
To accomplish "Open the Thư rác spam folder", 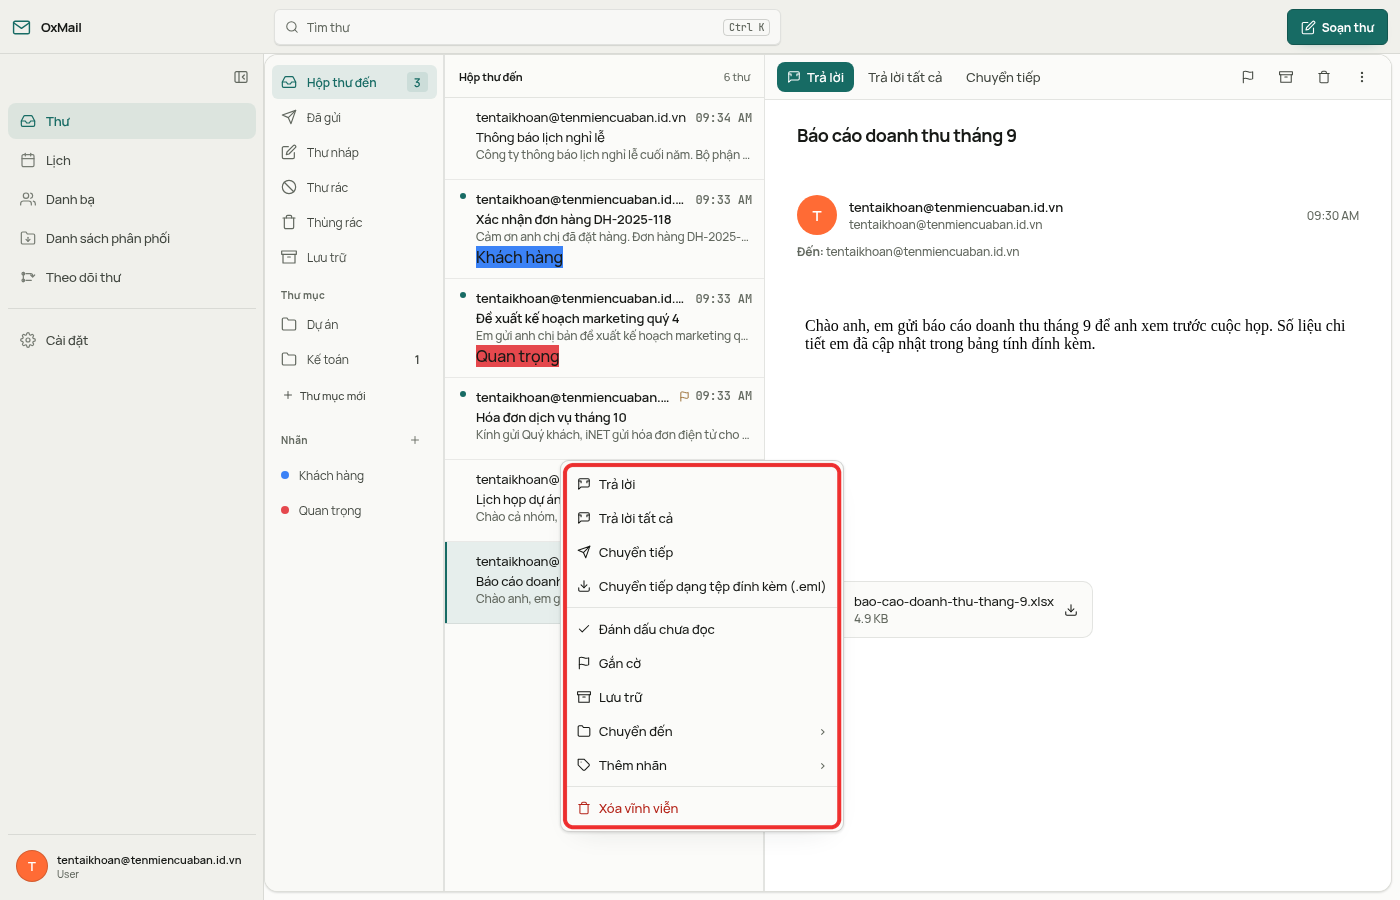I will point(354,187).
